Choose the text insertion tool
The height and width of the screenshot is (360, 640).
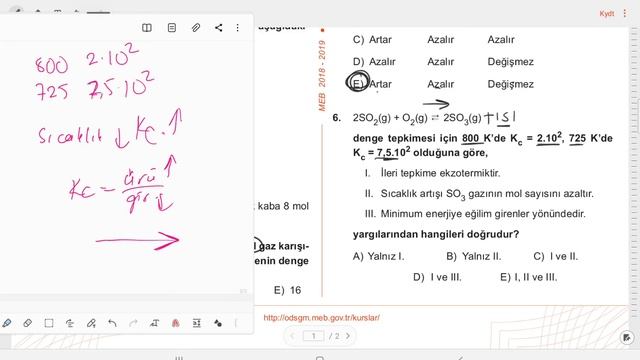tap(154, 323)
